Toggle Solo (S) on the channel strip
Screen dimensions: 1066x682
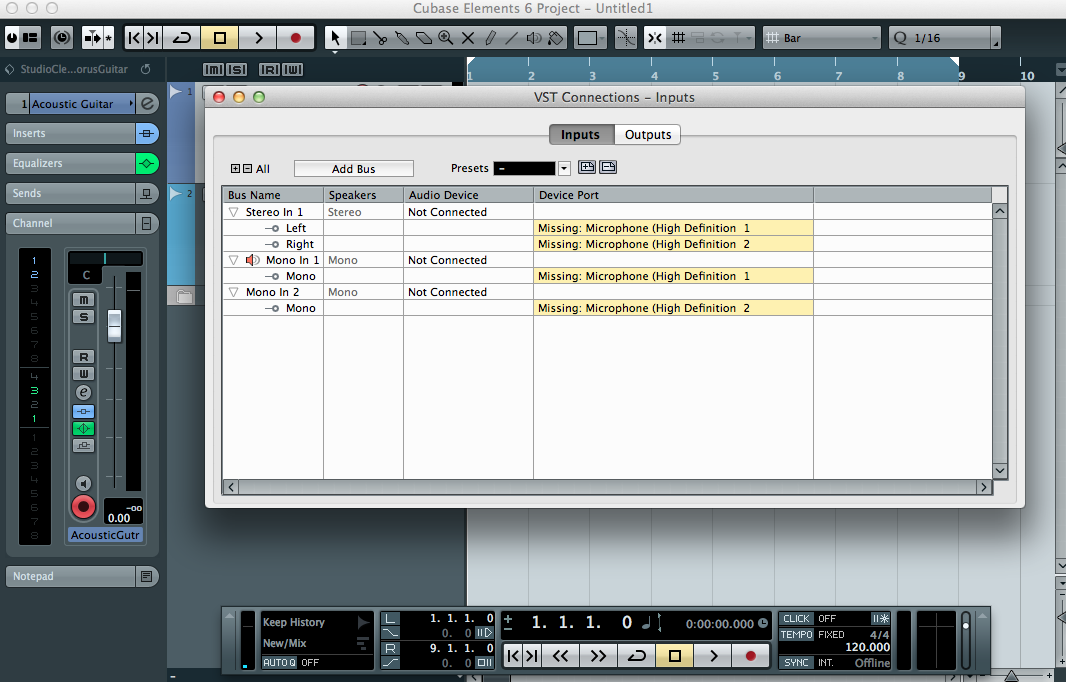pos(84,317)
